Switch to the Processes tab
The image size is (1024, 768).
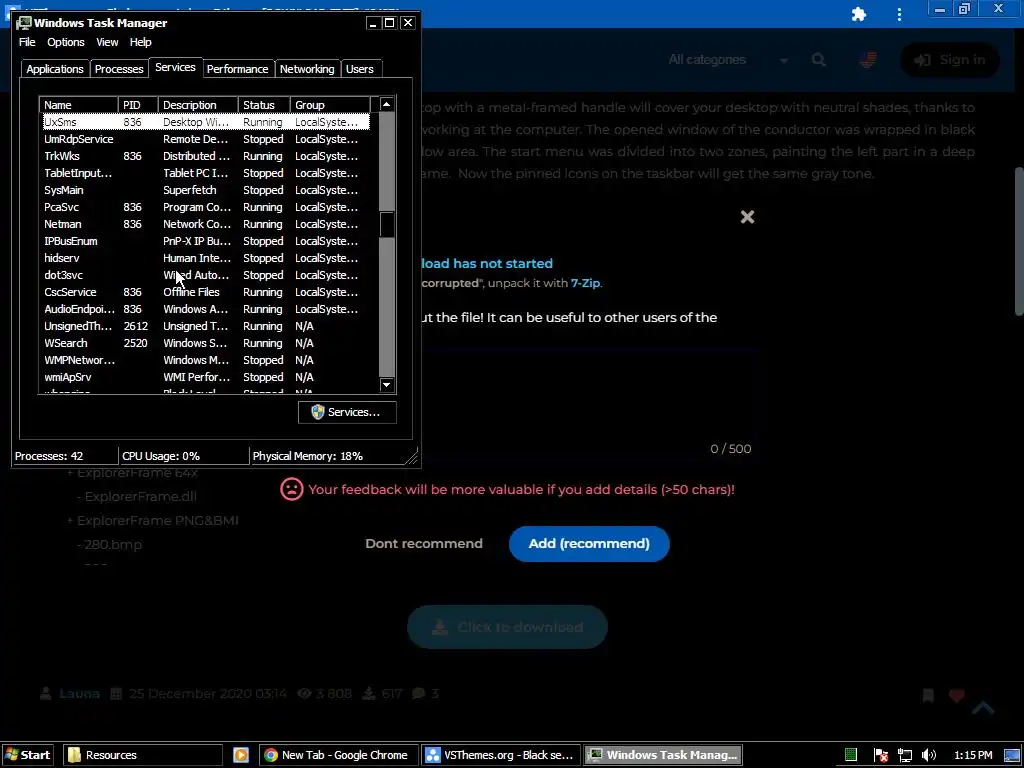(119, 69)
